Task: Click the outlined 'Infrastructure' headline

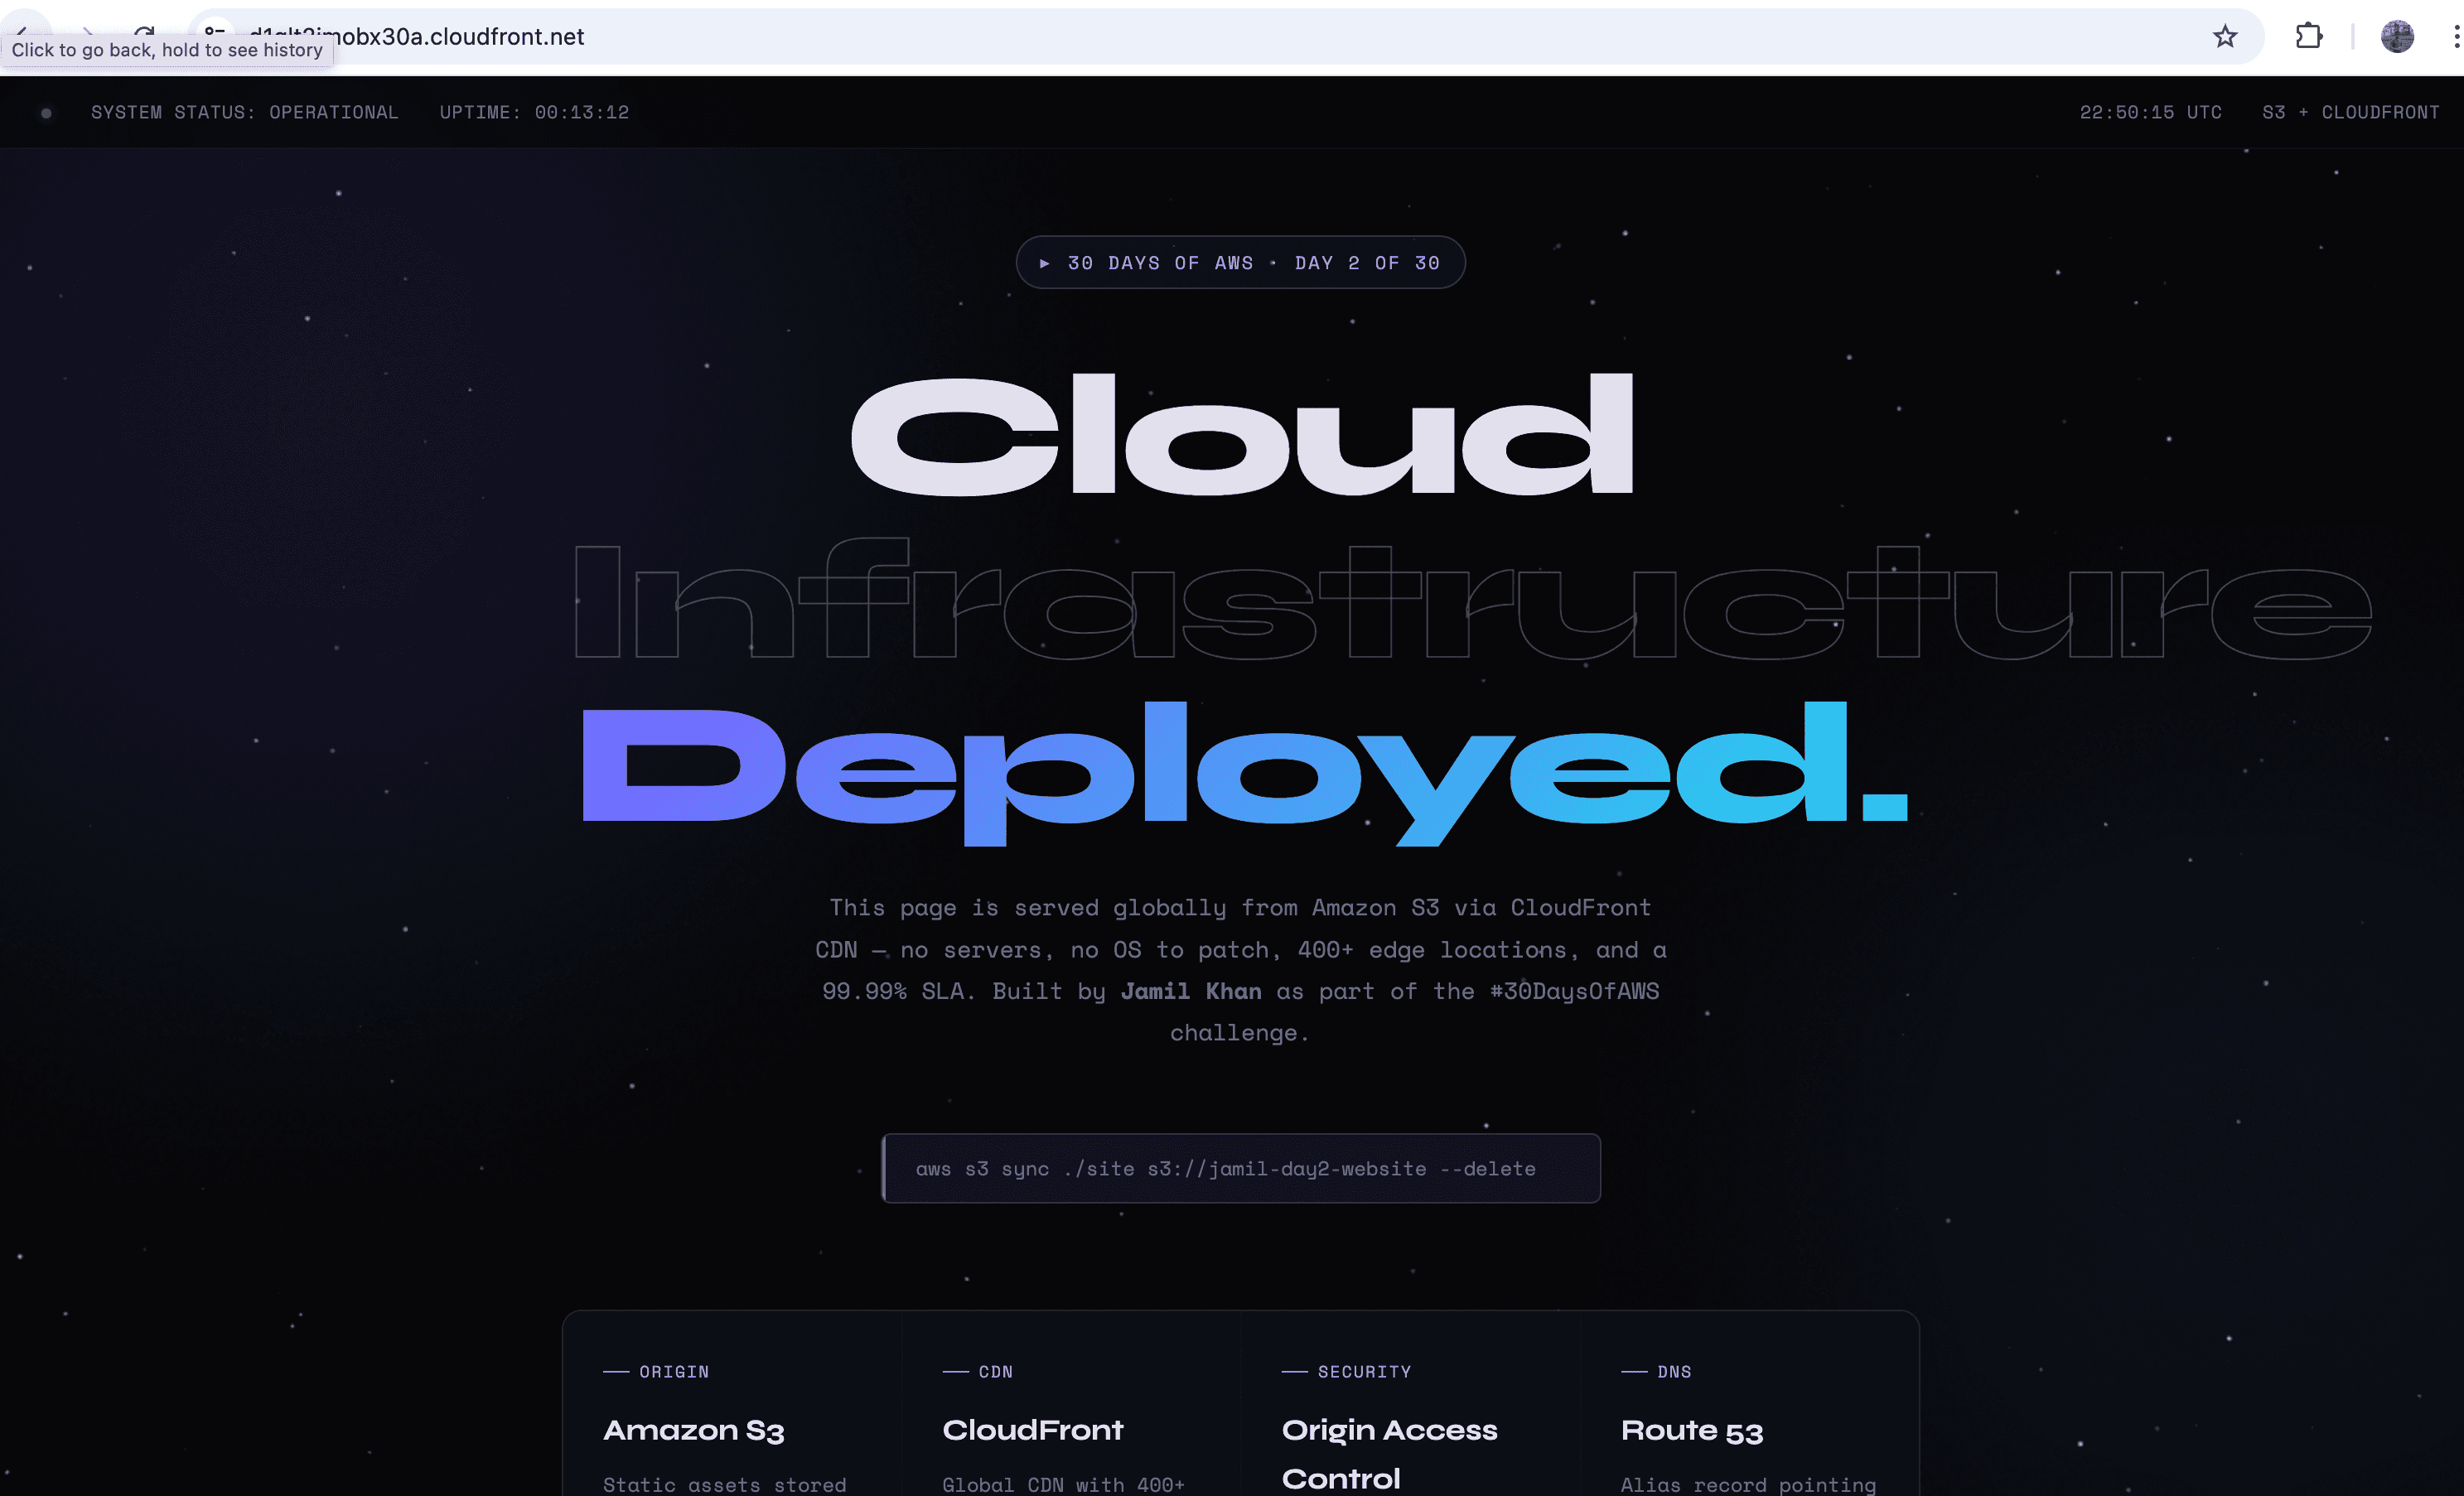Action: (x=1472, y=600)
